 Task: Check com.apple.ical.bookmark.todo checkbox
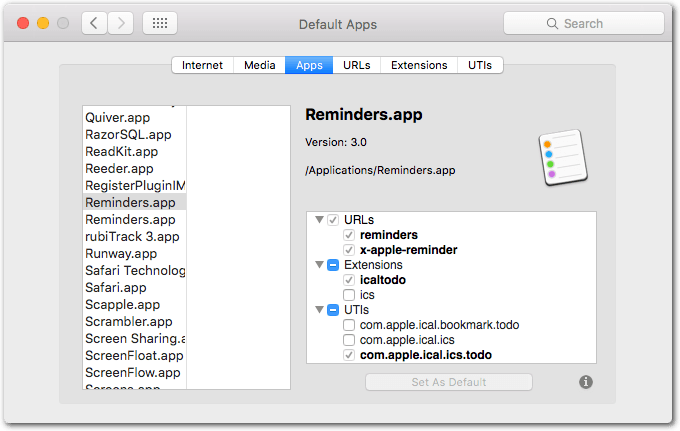pos(349,325)
